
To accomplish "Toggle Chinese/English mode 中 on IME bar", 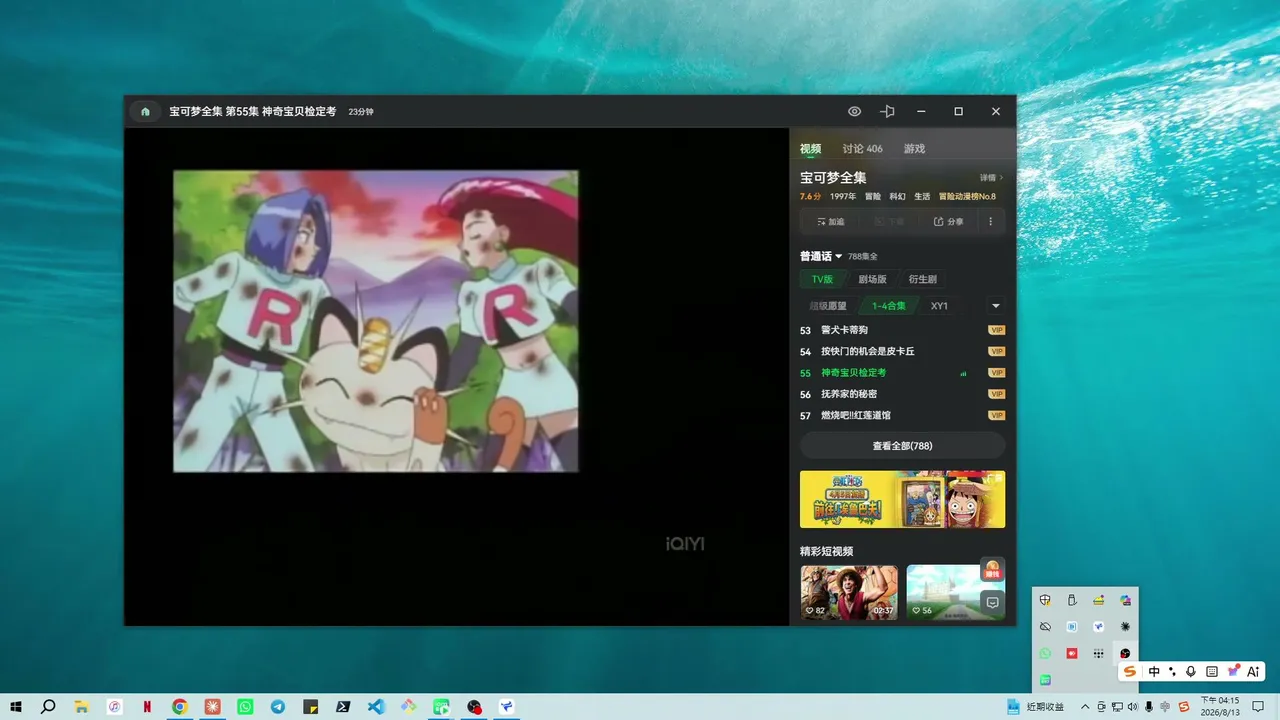I will [x=1155, y=672].
